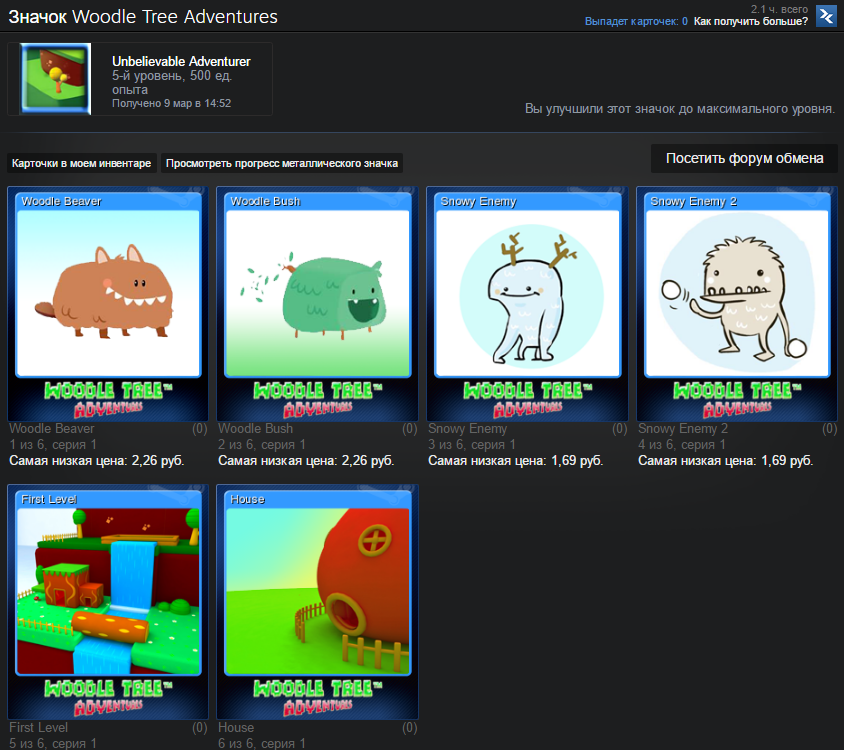This screenshot has height=750, width=844.
Task: Click the Snowy Enemy 2 lowest price 1,69 руб.
Action: tap(726, 461)
